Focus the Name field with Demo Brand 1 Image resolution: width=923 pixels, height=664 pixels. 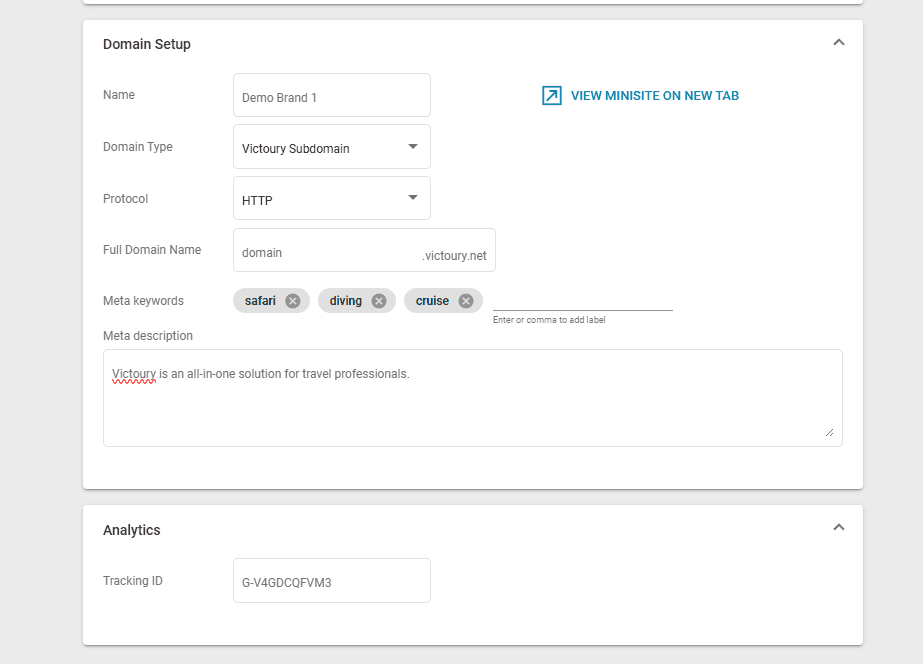(x=331, y=97)
